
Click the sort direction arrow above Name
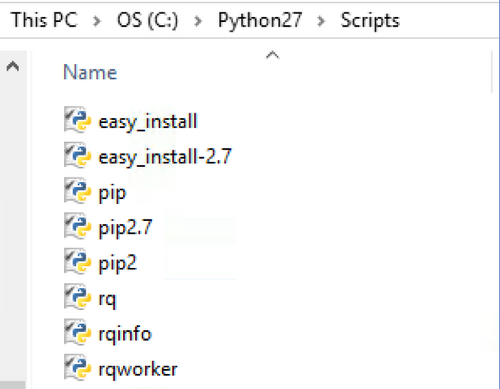(x=272, y=55)
